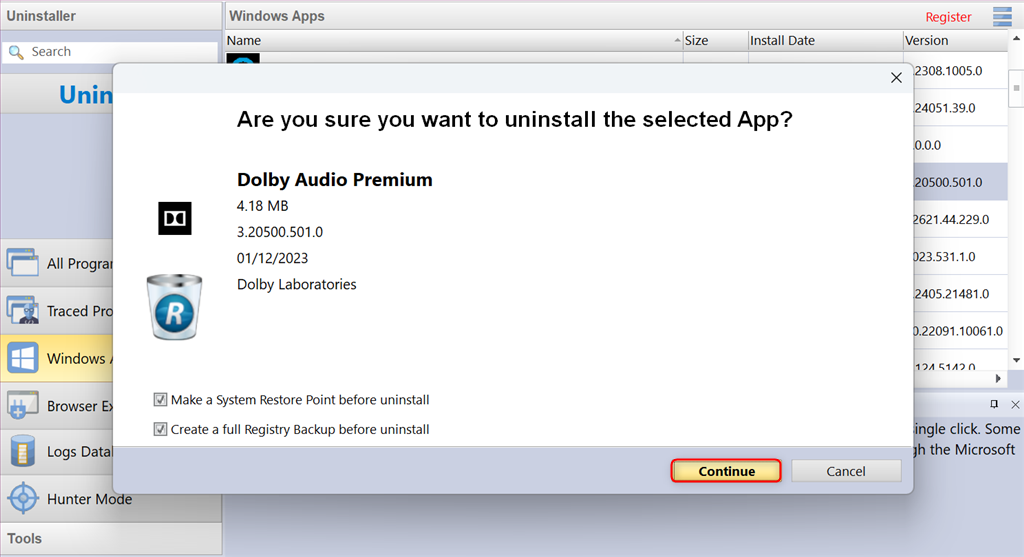1024x557 pixels.
Task: Click the Dolby Audio Premium app icon
Action: tap(174, 218)
